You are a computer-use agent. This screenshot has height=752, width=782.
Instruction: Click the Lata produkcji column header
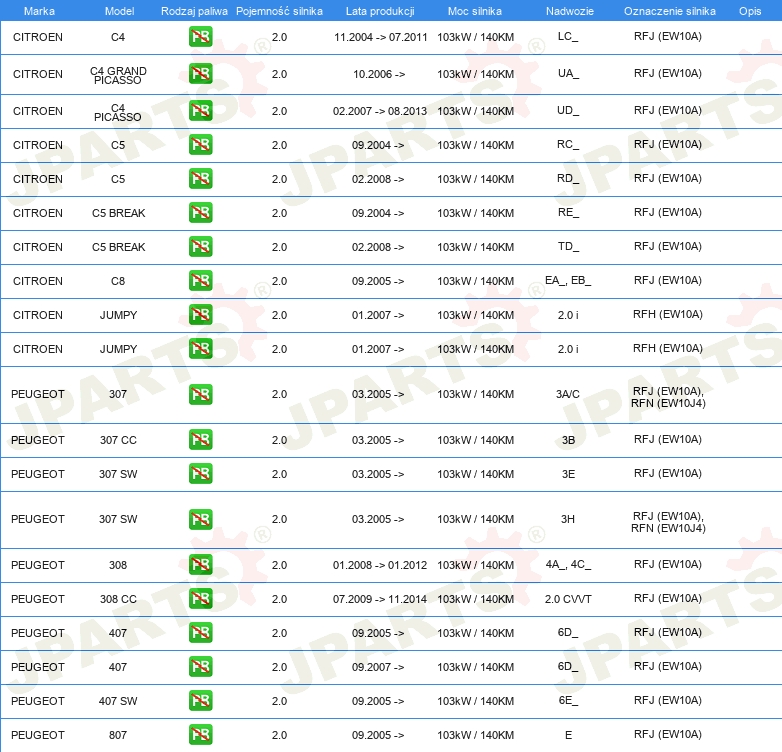coord(380,11)
